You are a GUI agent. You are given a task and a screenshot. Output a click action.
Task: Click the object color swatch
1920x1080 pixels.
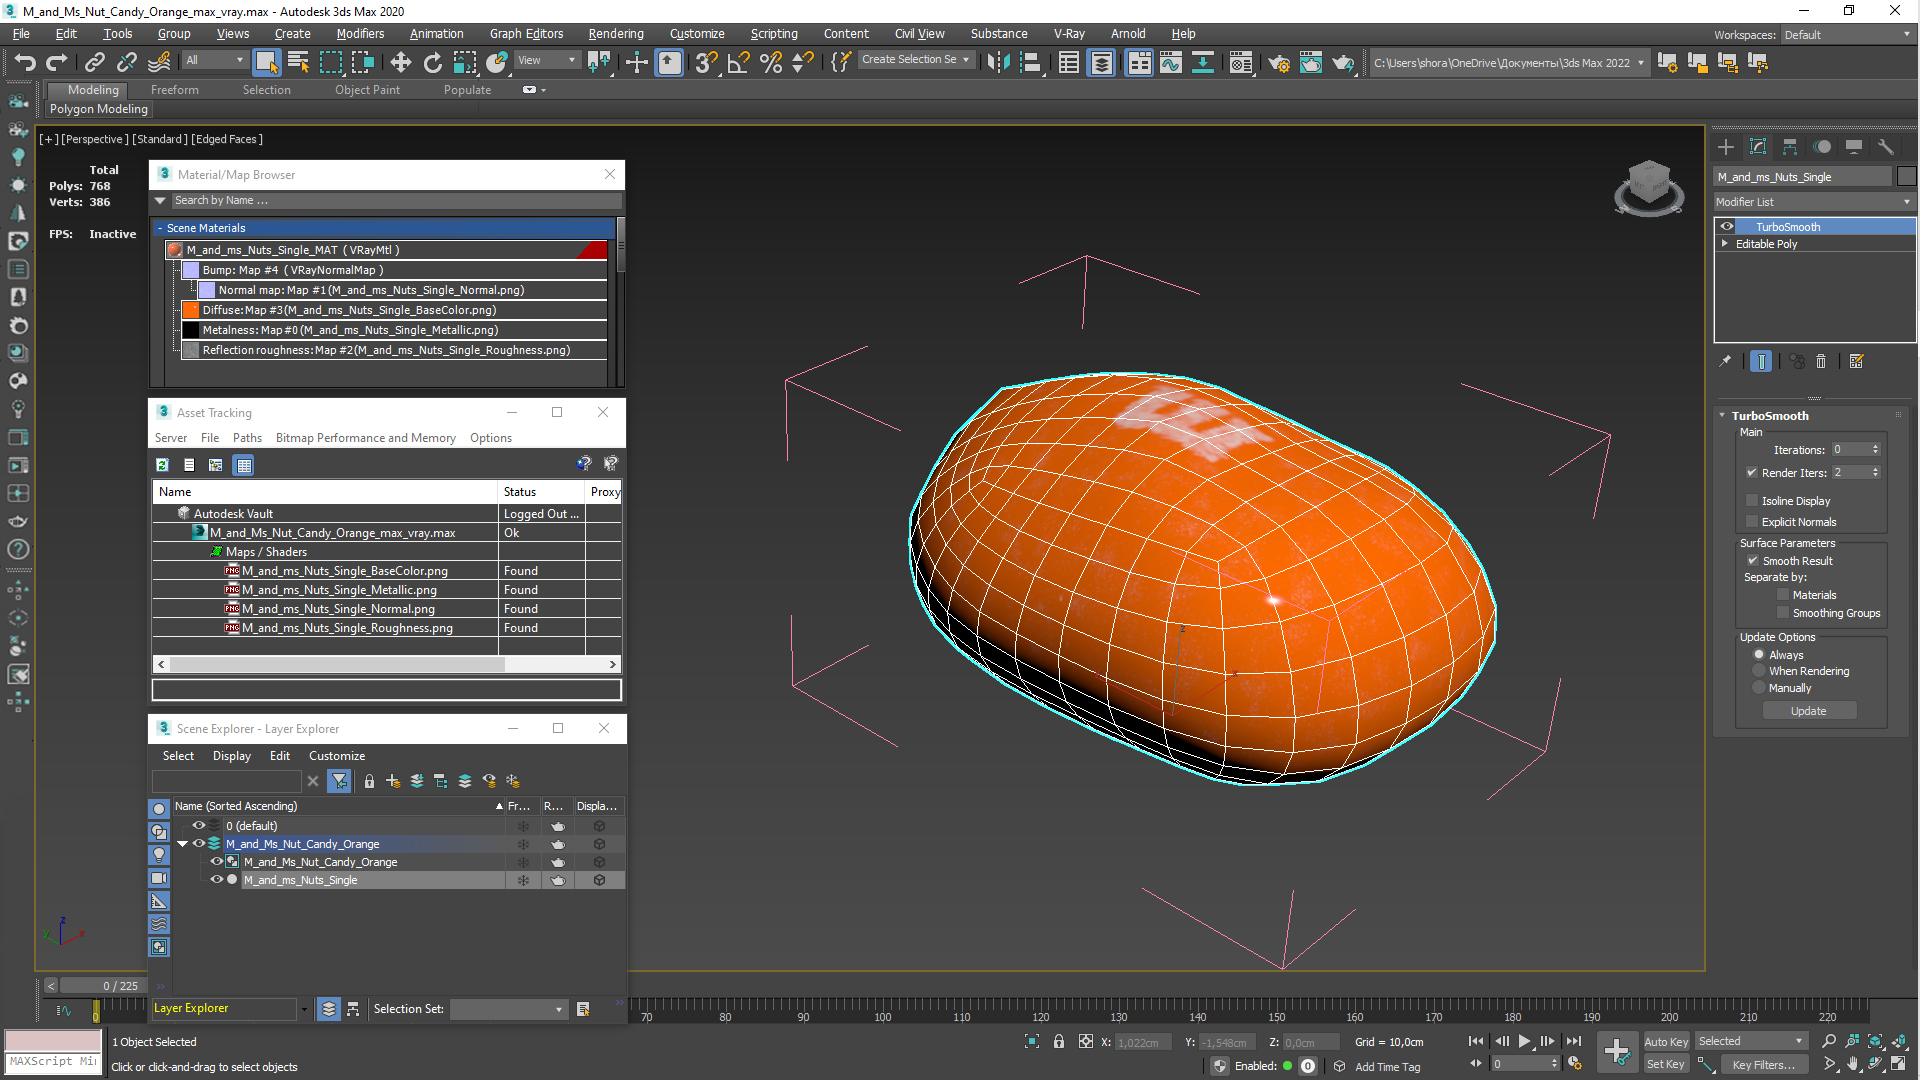(x=1906, y=177)
